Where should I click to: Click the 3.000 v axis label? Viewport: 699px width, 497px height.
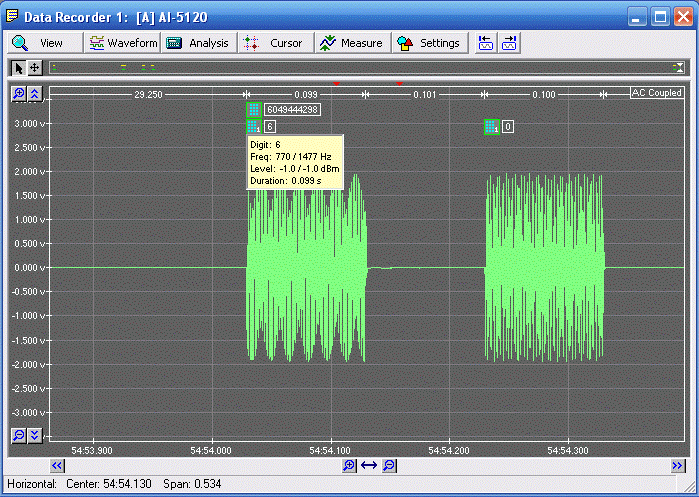(29, 123)
